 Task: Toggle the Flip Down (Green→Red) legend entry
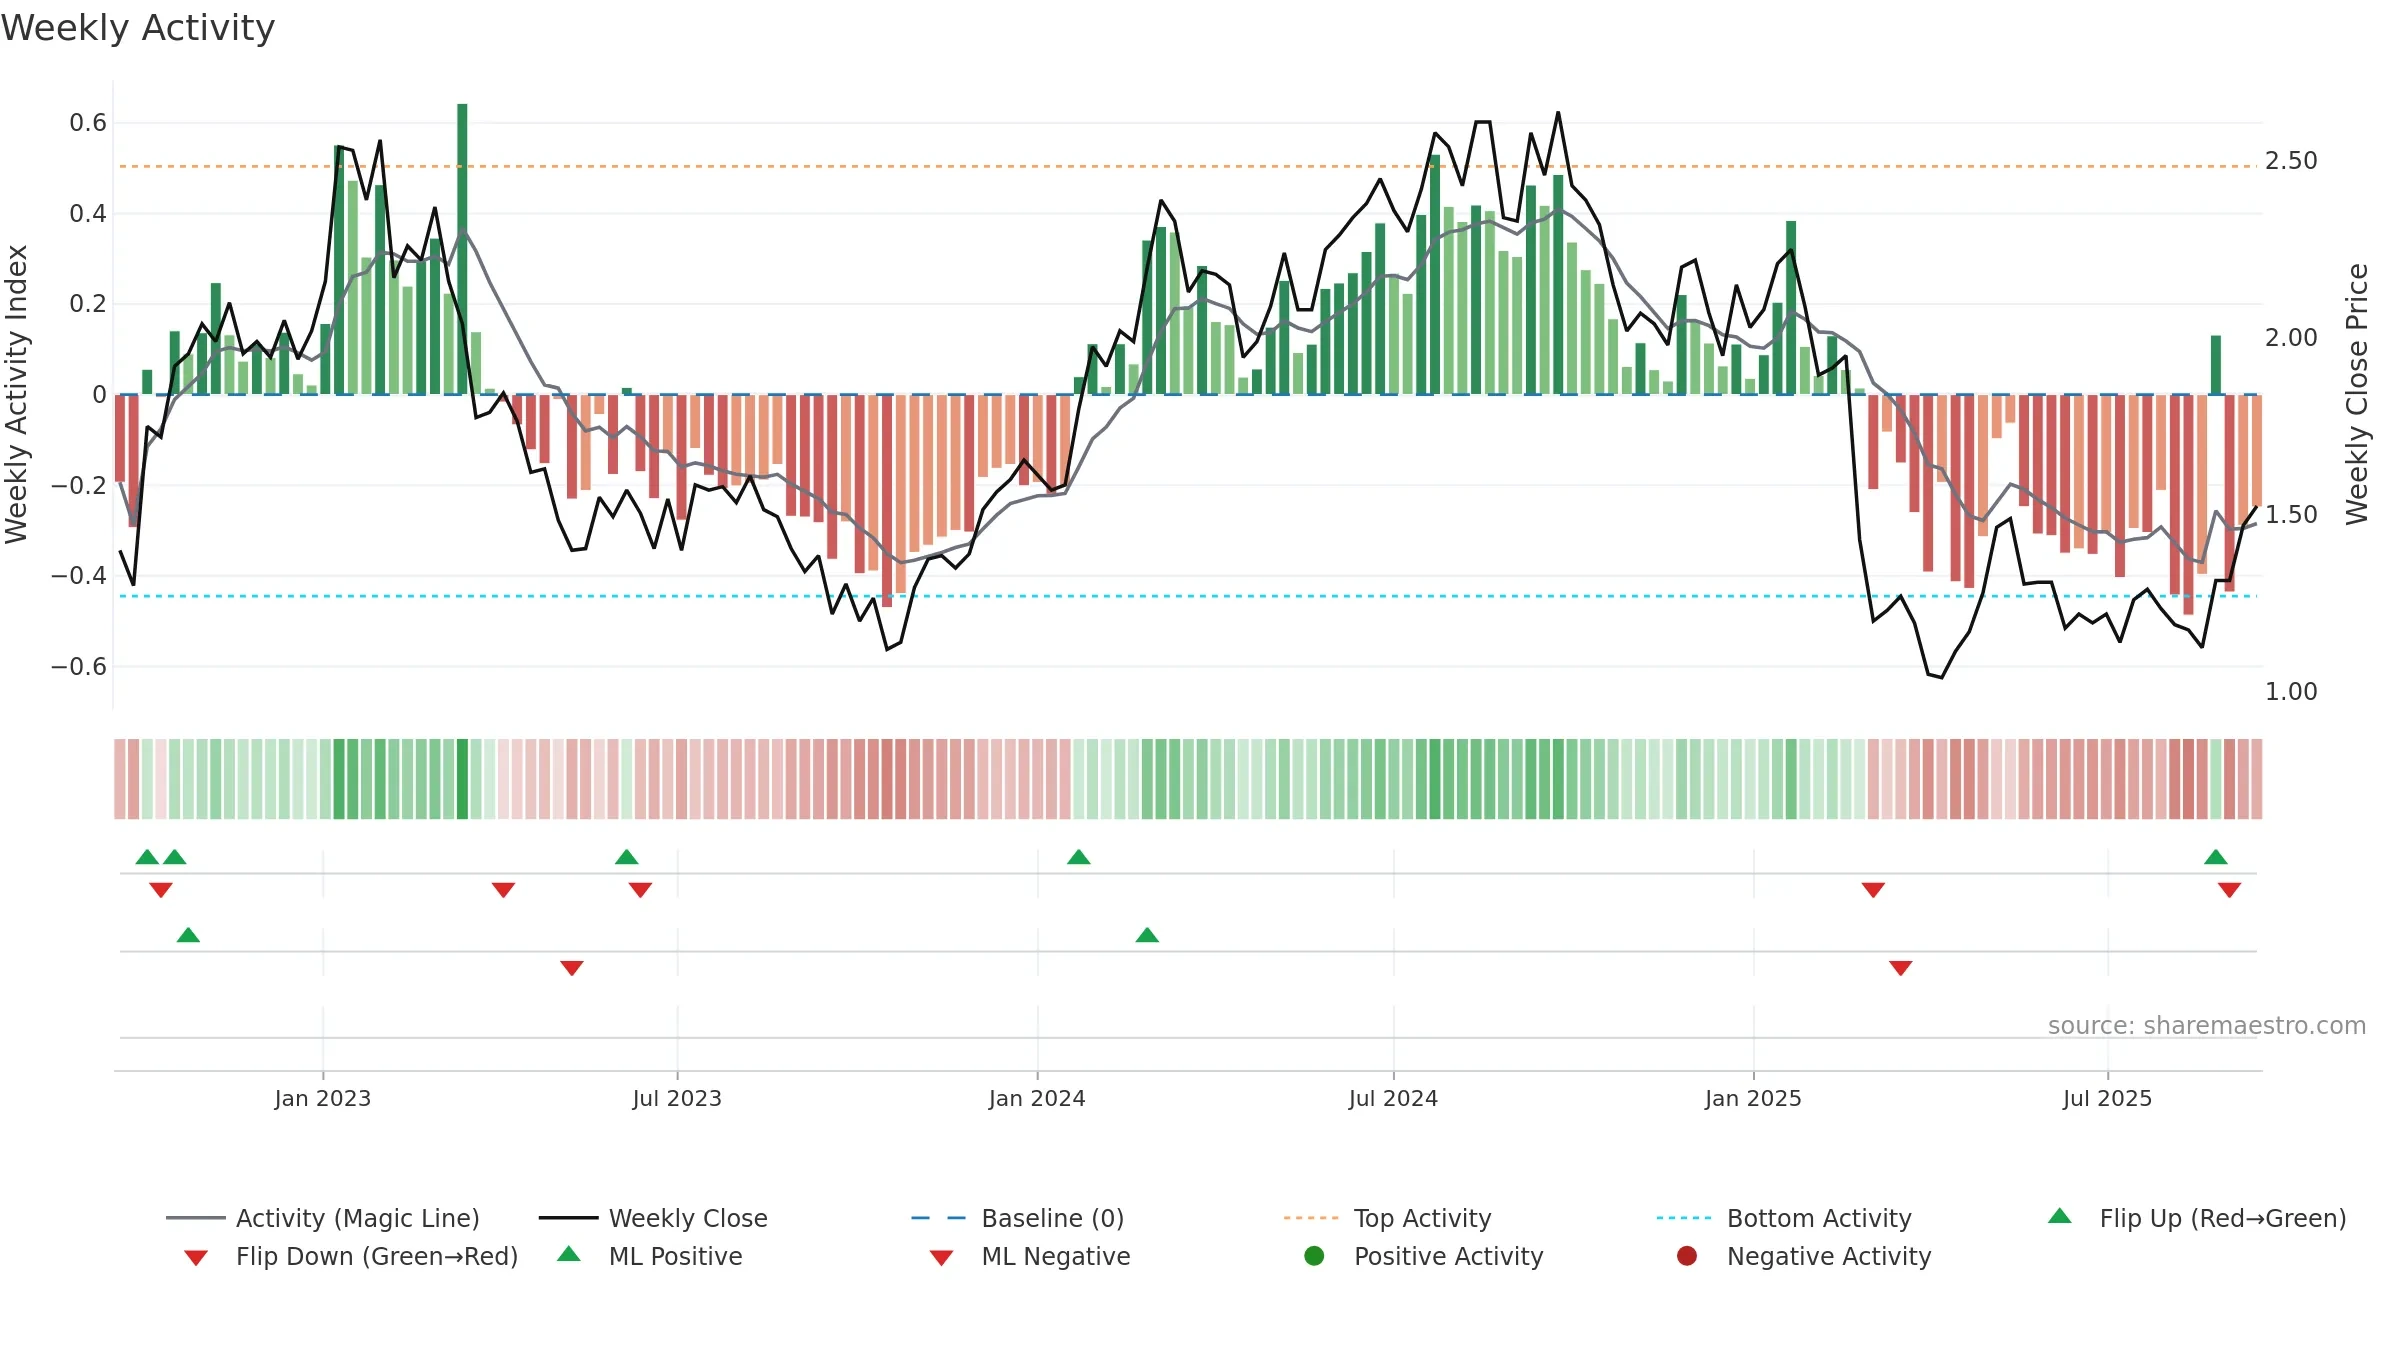[351, 1256]
